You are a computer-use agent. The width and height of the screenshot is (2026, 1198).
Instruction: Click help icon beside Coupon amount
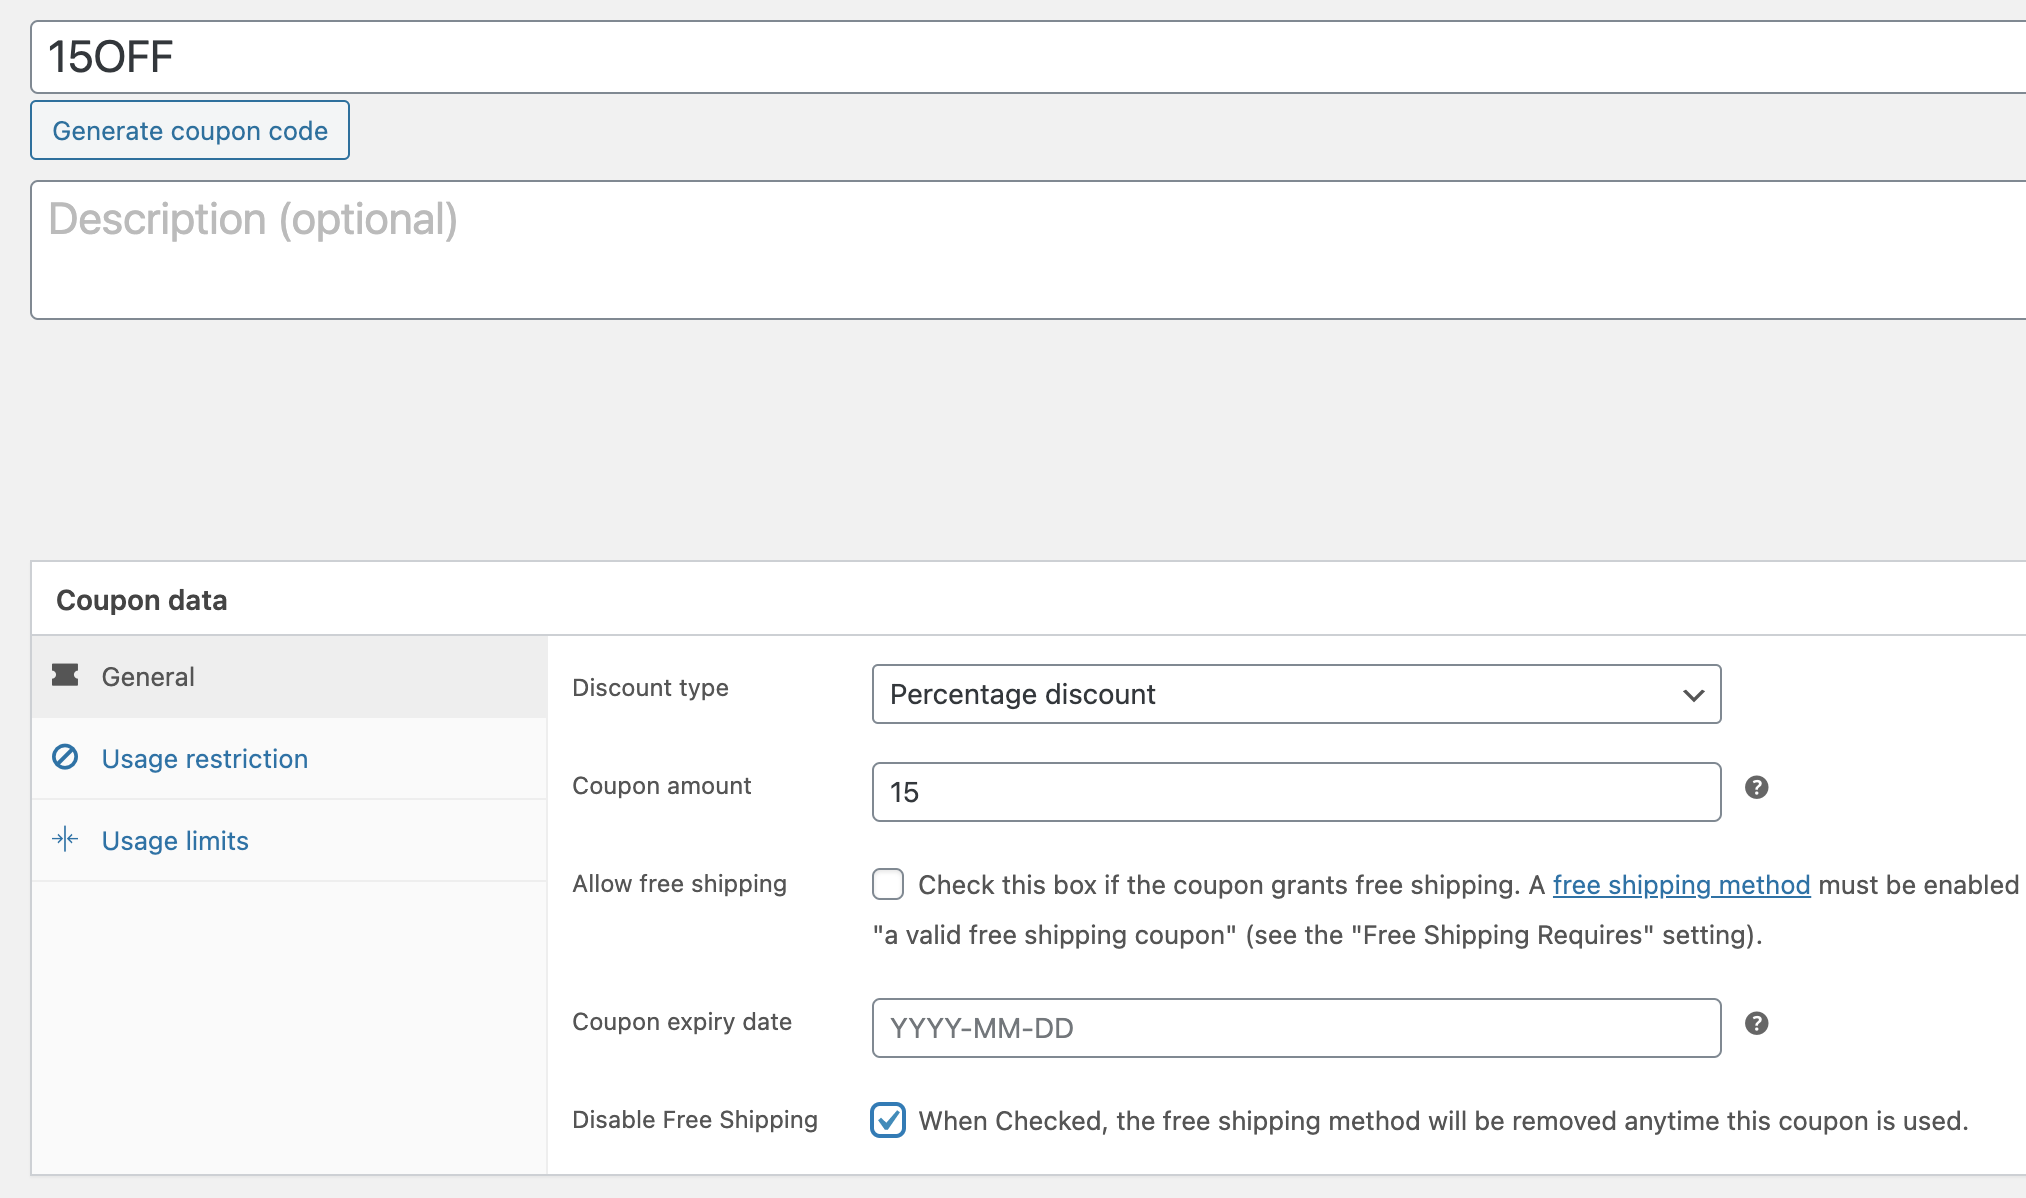coord(1756,788)
